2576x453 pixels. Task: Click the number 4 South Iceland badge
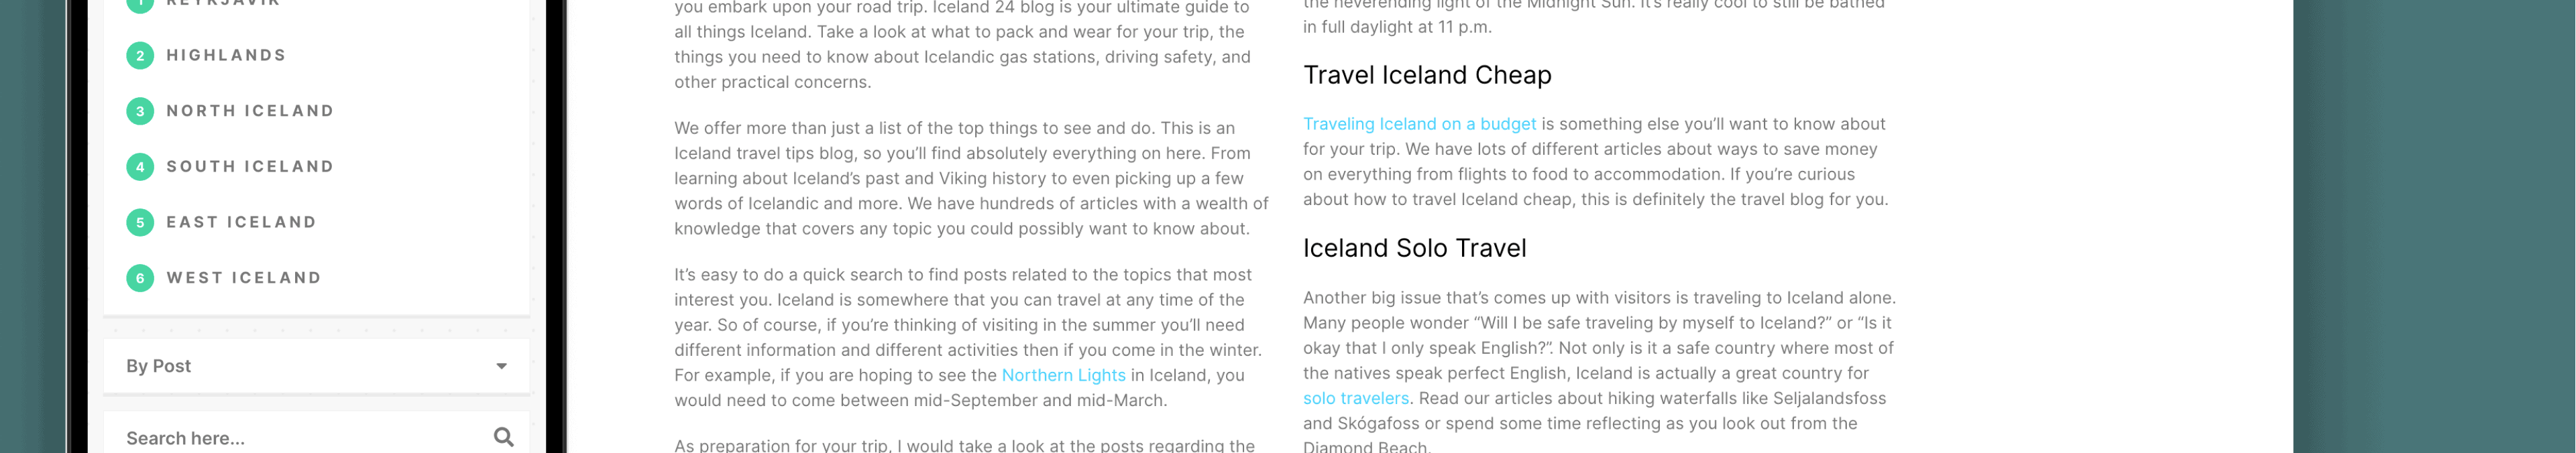coord(140,167)
